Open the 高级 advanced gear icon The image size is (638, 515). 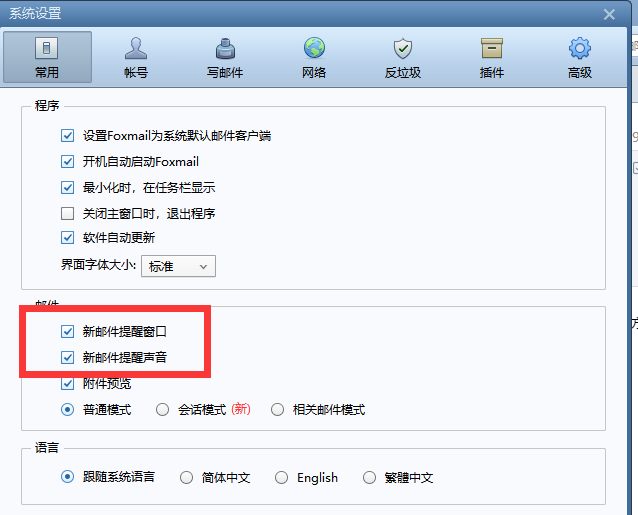[579, 56]
